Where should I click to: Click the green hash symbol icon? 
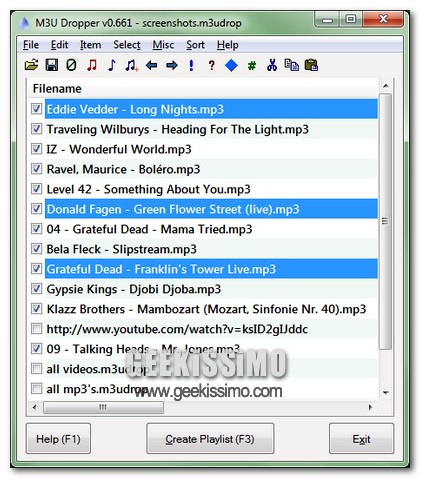pos(252,66)
